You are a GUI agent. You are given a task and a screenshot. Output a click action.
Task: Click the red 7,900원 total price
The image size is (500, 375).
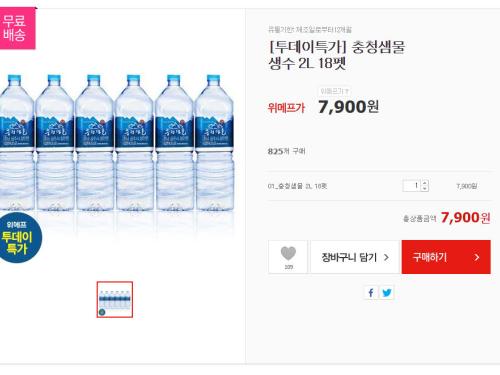(465, 218)
